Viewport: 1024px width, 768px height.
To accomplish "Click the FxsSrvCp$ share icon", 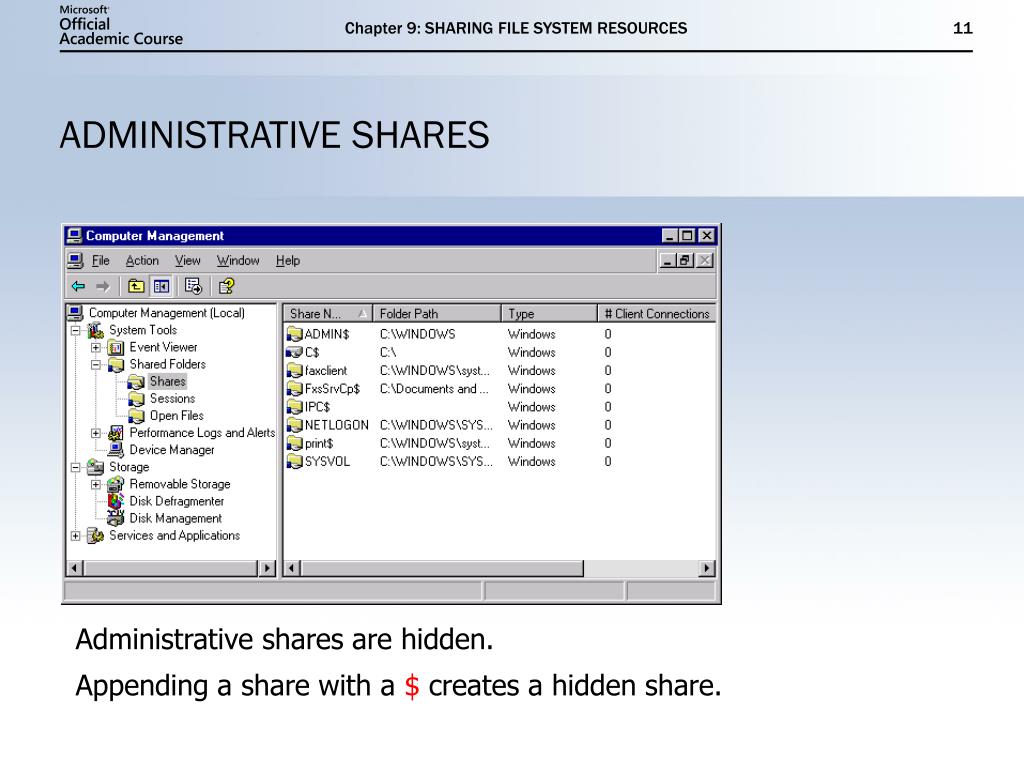I will 295,389.
